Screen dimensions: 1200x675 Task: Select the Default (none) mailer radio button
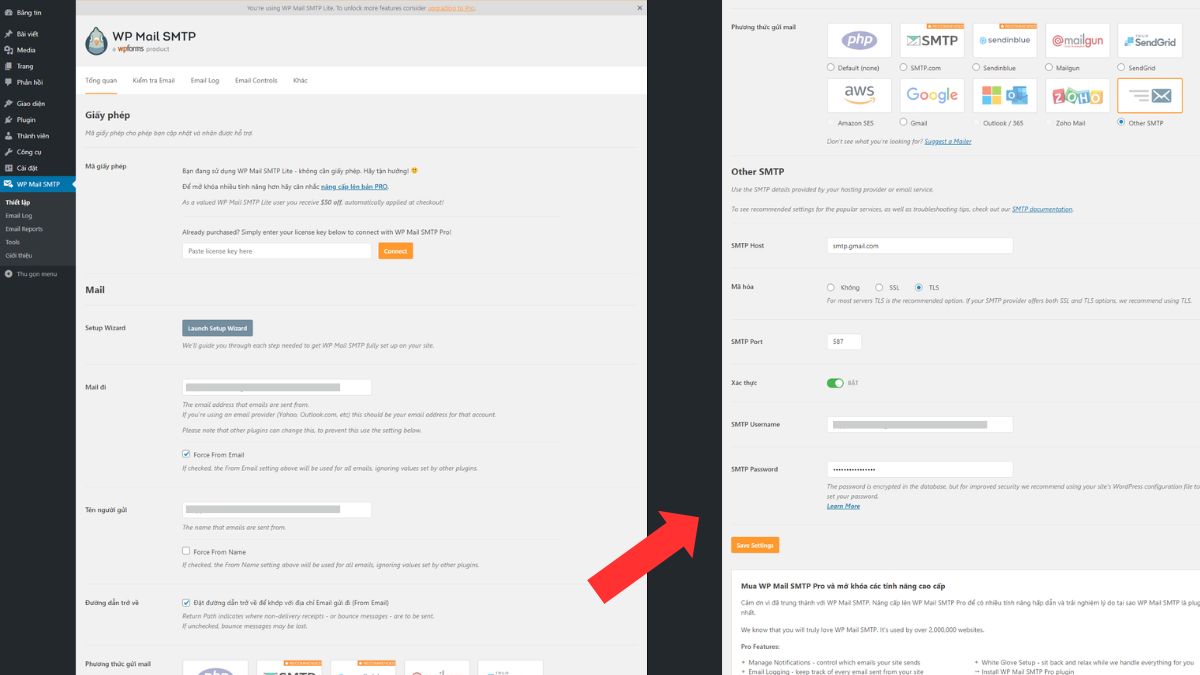pyautogui.click(x=831, y=68)
